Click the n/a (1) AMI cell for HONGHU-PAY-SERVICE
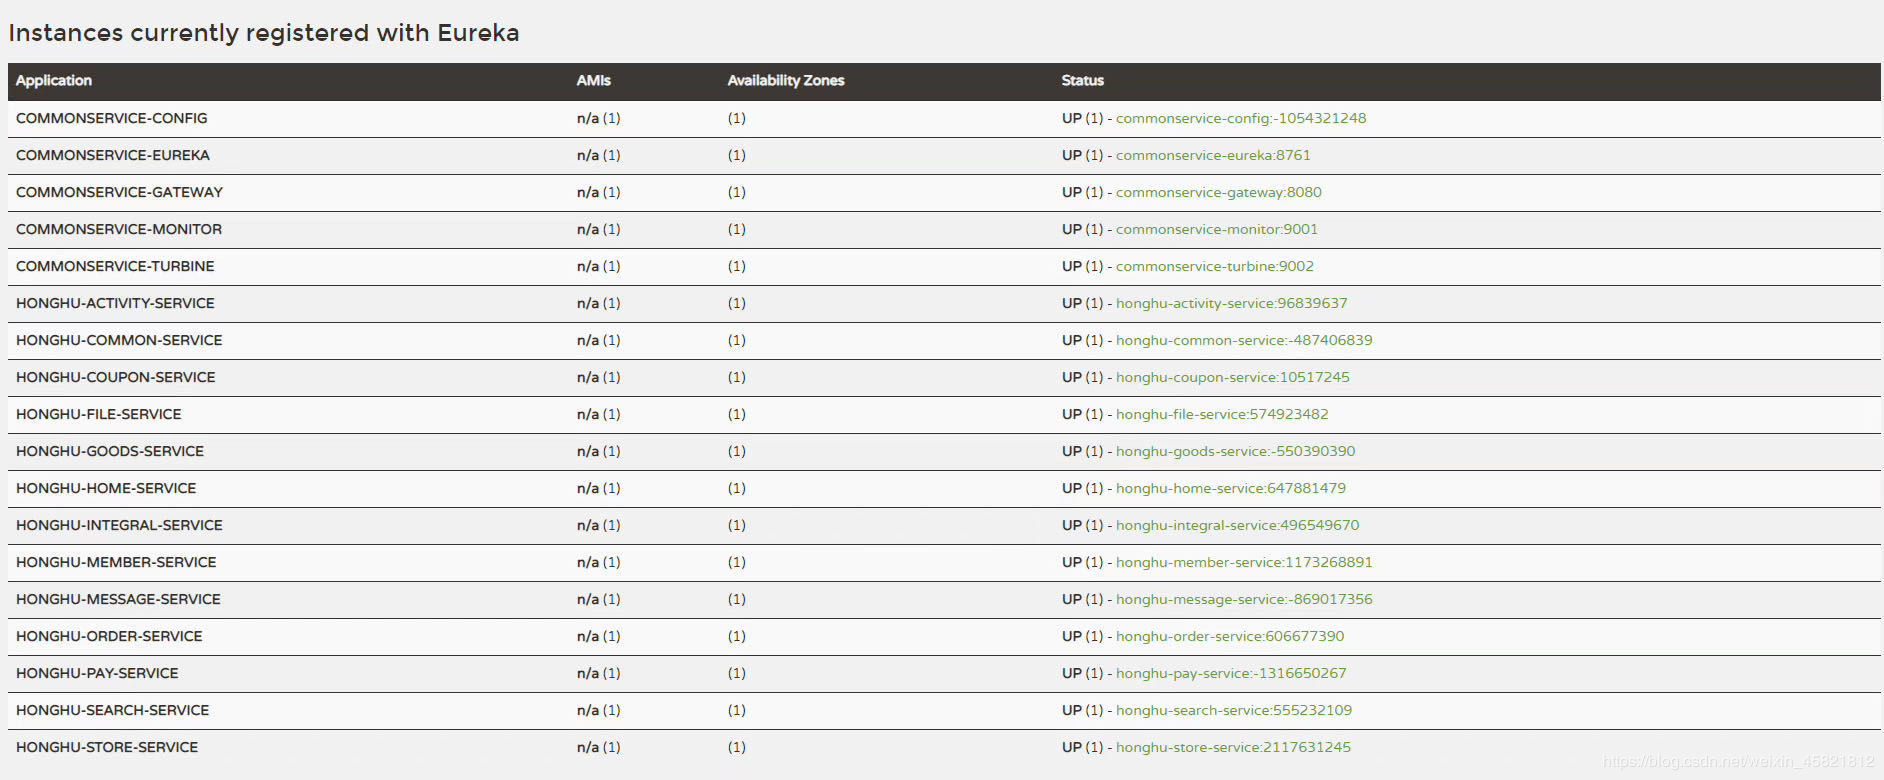 point(599,673)
